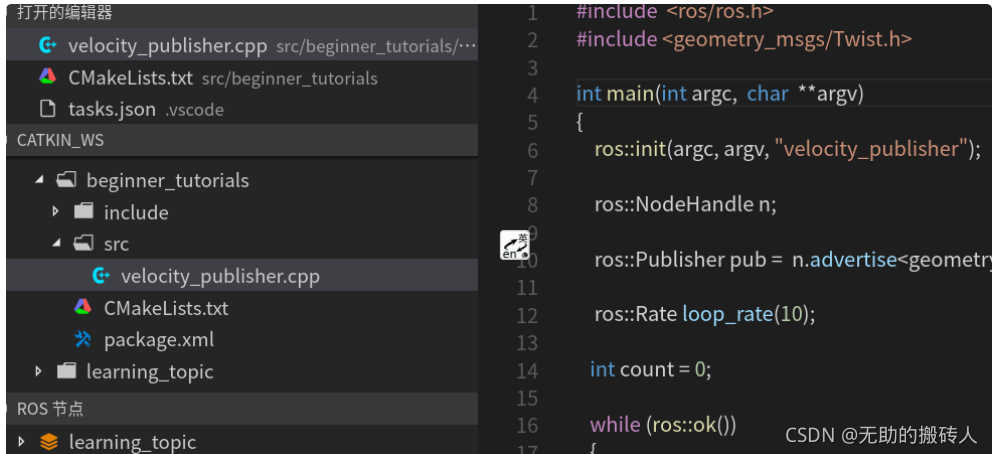
Task: Click tools icon of package.xml
Action: click(x=83, y=340)
